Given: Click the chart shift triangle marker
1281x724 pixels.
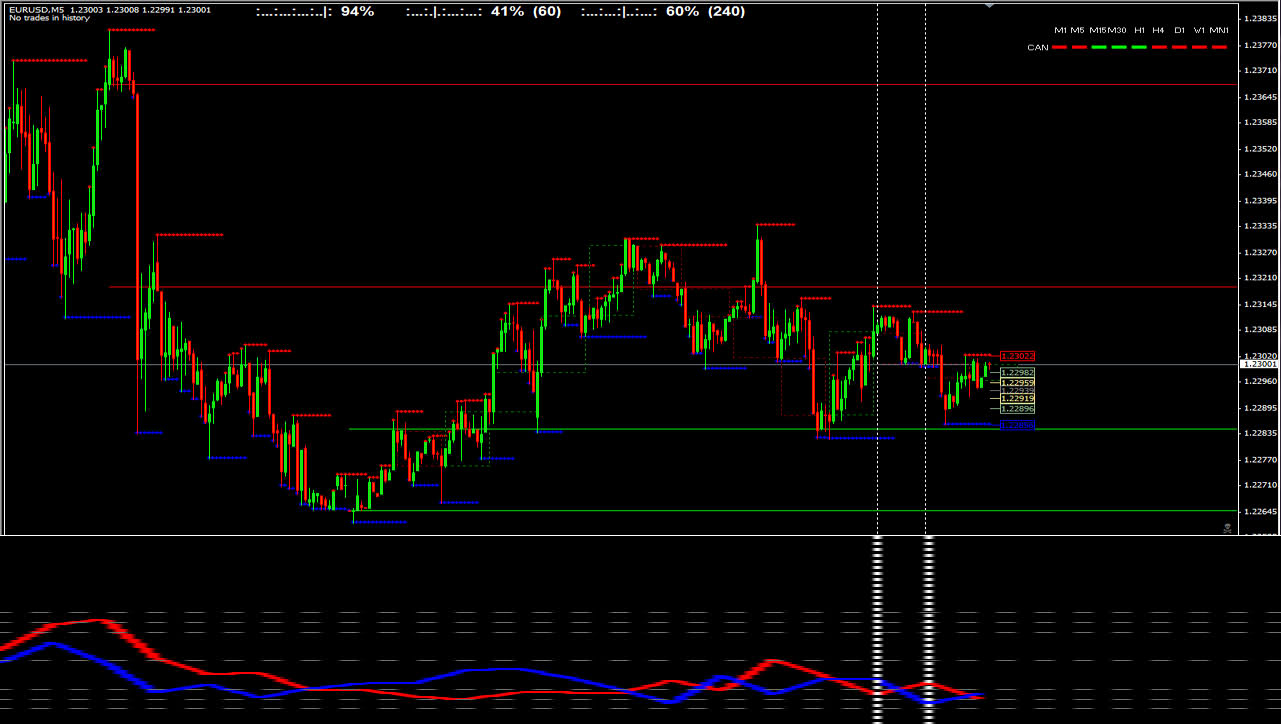Looking at the screenshot, I should point(989,5).
